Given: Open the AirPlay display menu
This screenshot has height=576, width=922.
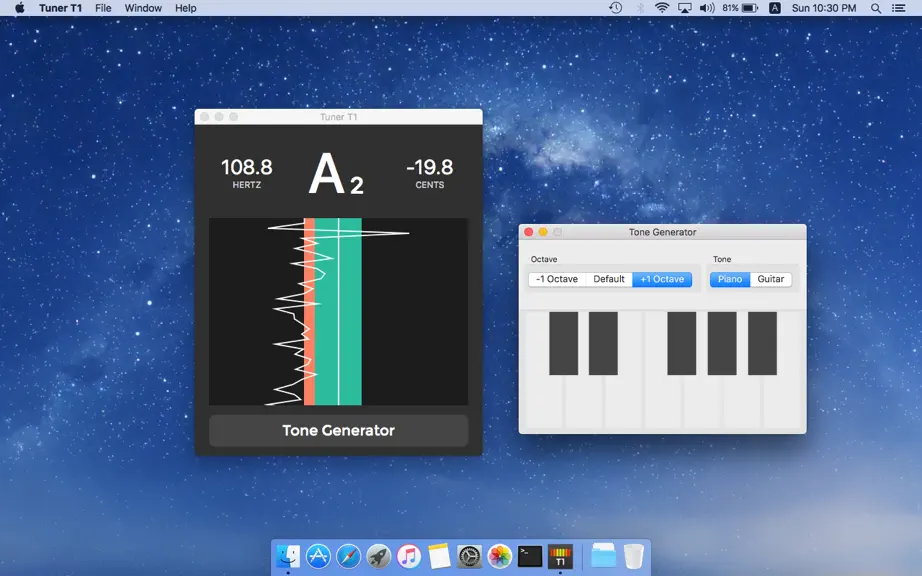Looking at the screenshot, I should pos(684,8).
